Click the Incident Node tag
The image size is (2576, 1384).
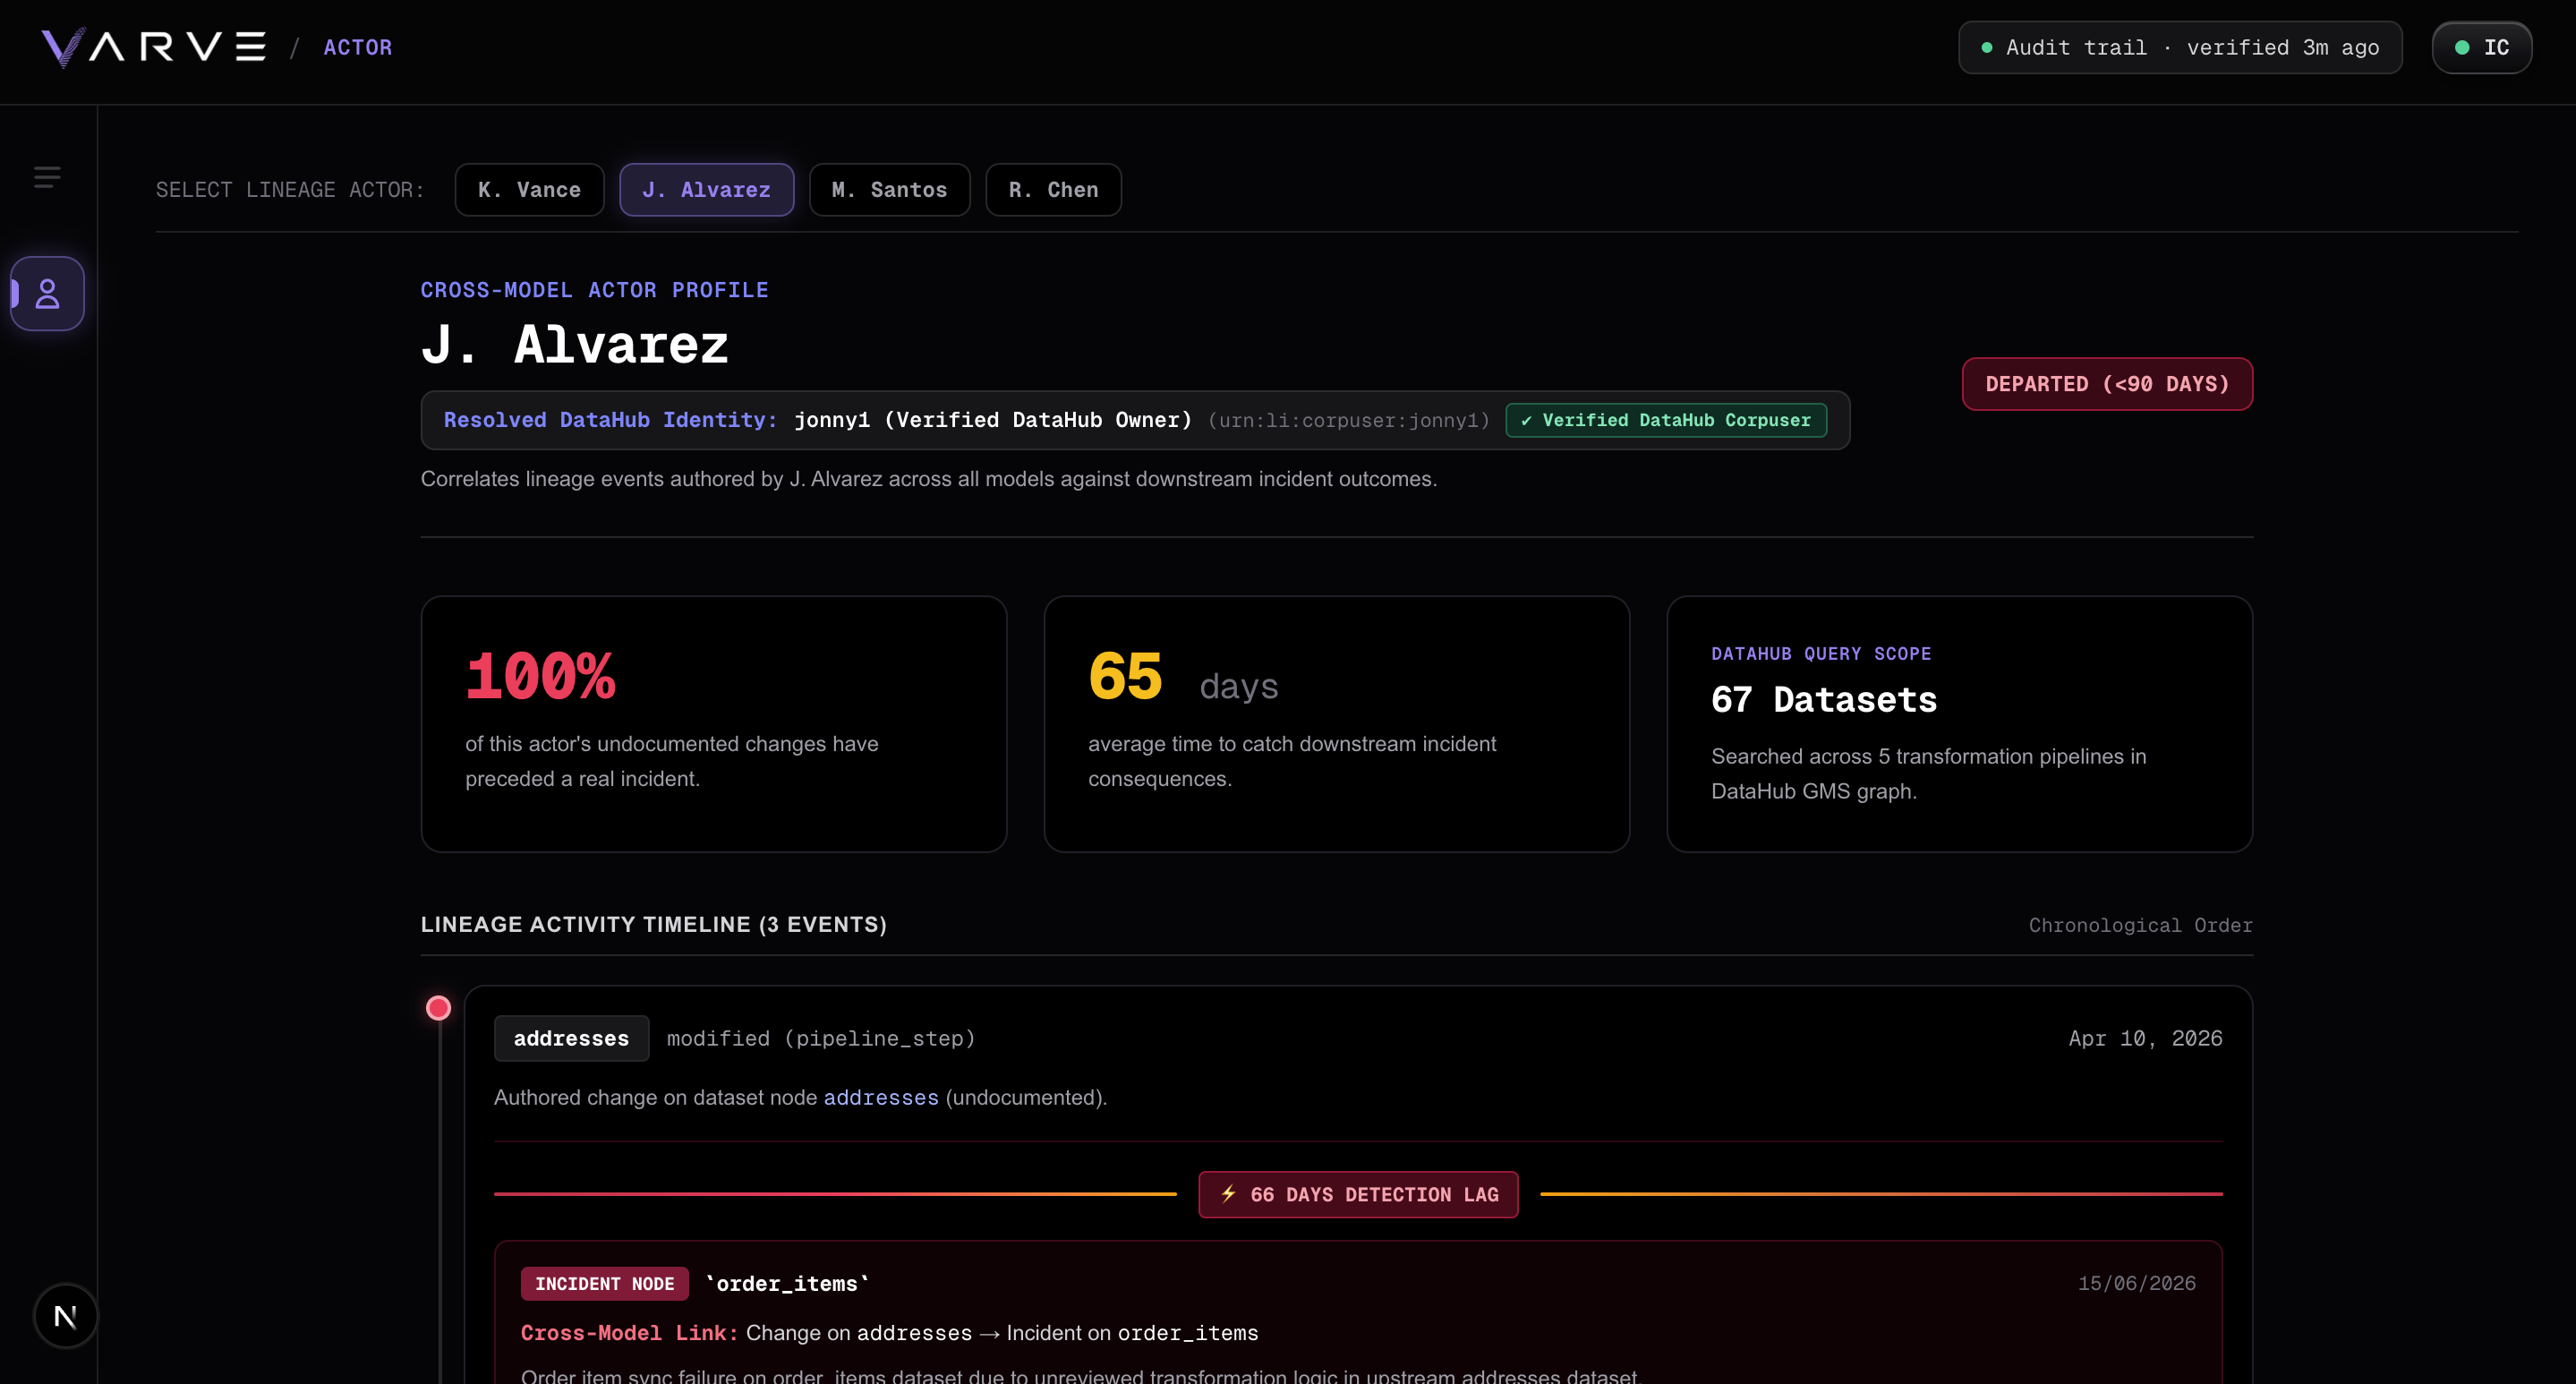point(604,1283)
